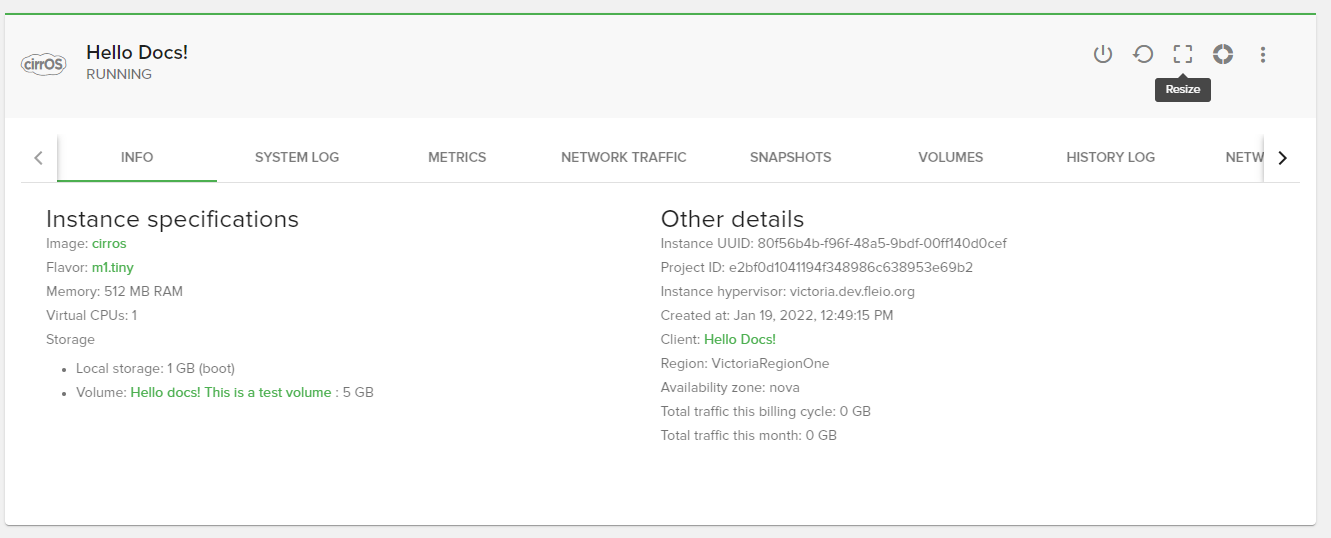The height and width of the screenshot is (538, 1331).
Task: Click the power shutoff icon
Action: tap(1102, 54)
